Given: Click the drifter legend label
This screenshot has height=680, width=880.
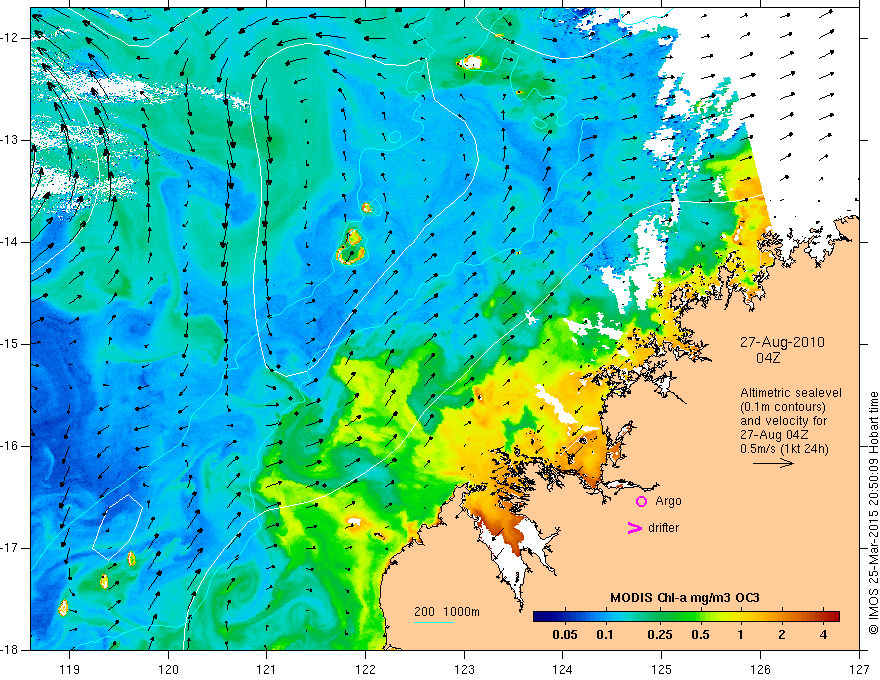Looking at the screenshot, I should click(x=663, y=527).
